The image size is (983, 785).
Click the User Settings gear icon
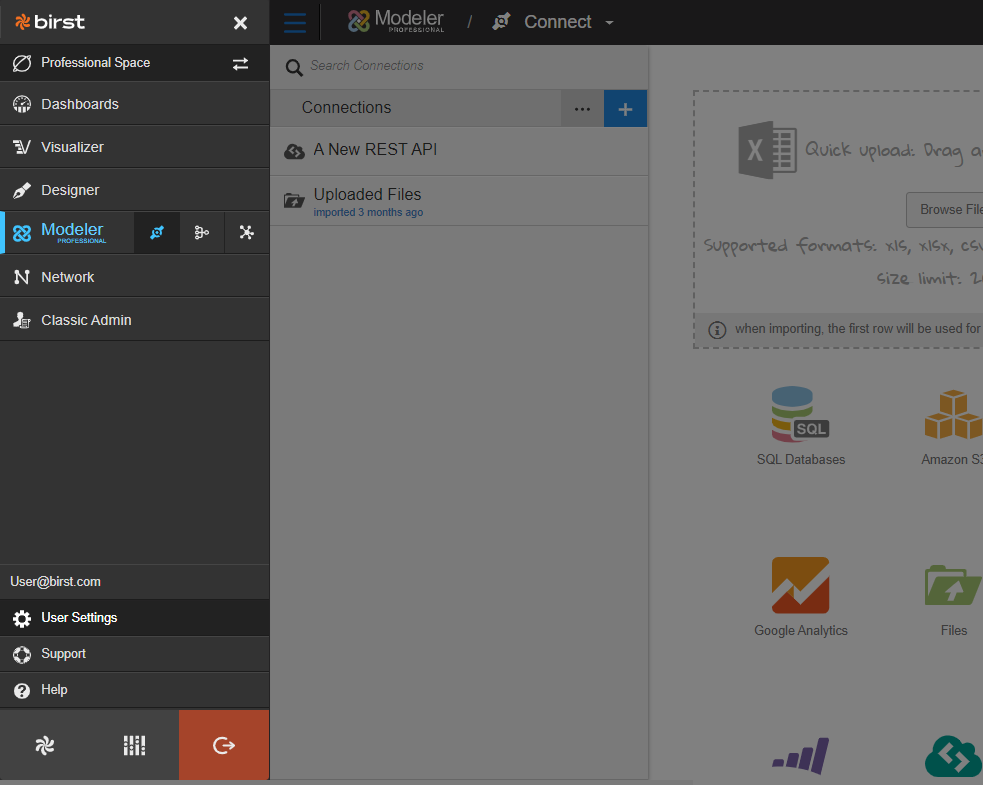[x=22, y=619]
